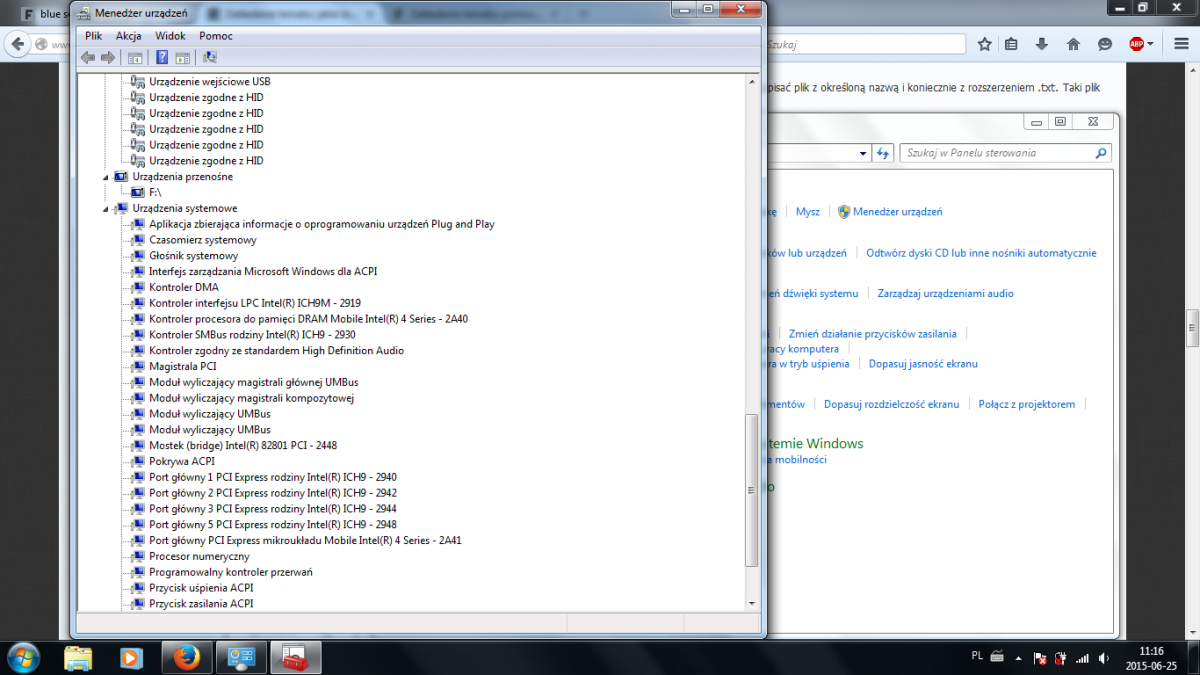Viewport: 1200px width, 675px height.
Task: Select Urządzenie wejściowe USB device
Action: click(x=210, y=81)
